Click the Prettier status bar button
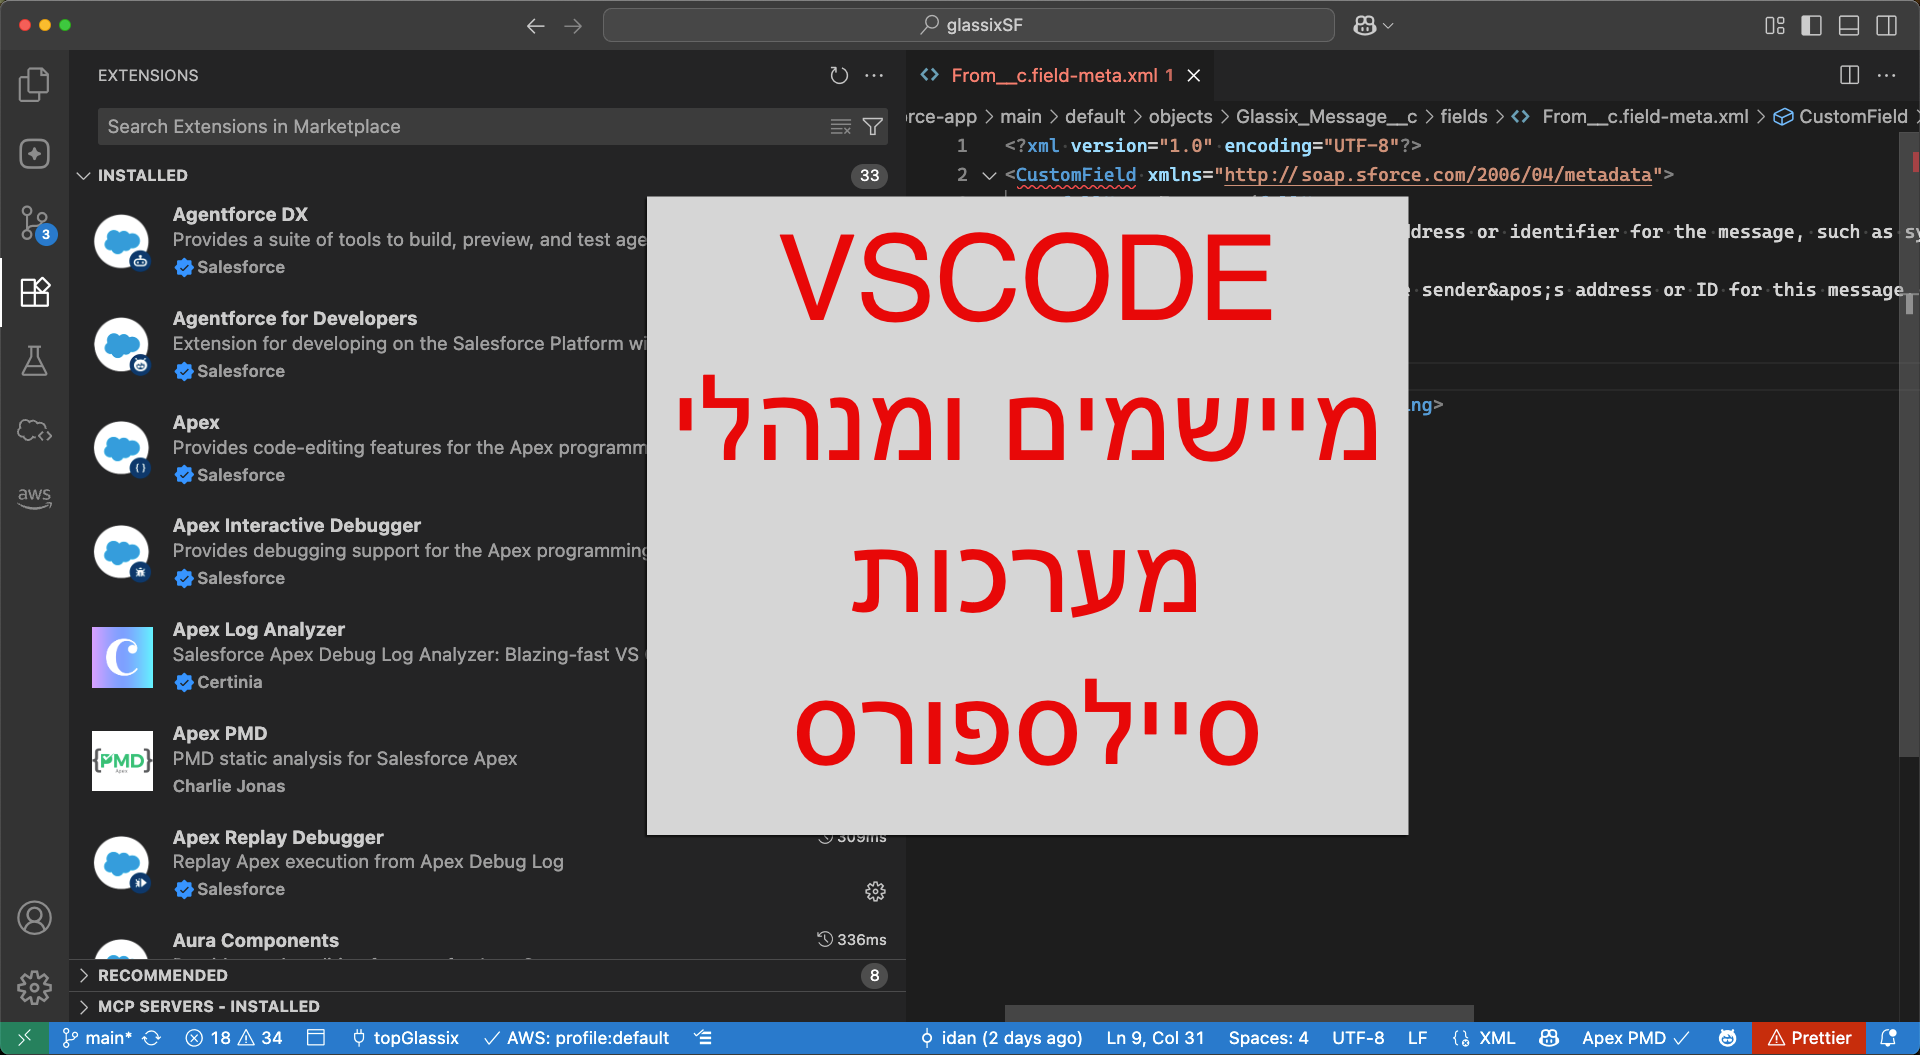Screen dimensions: 1920x1055 (1809, 1038)
